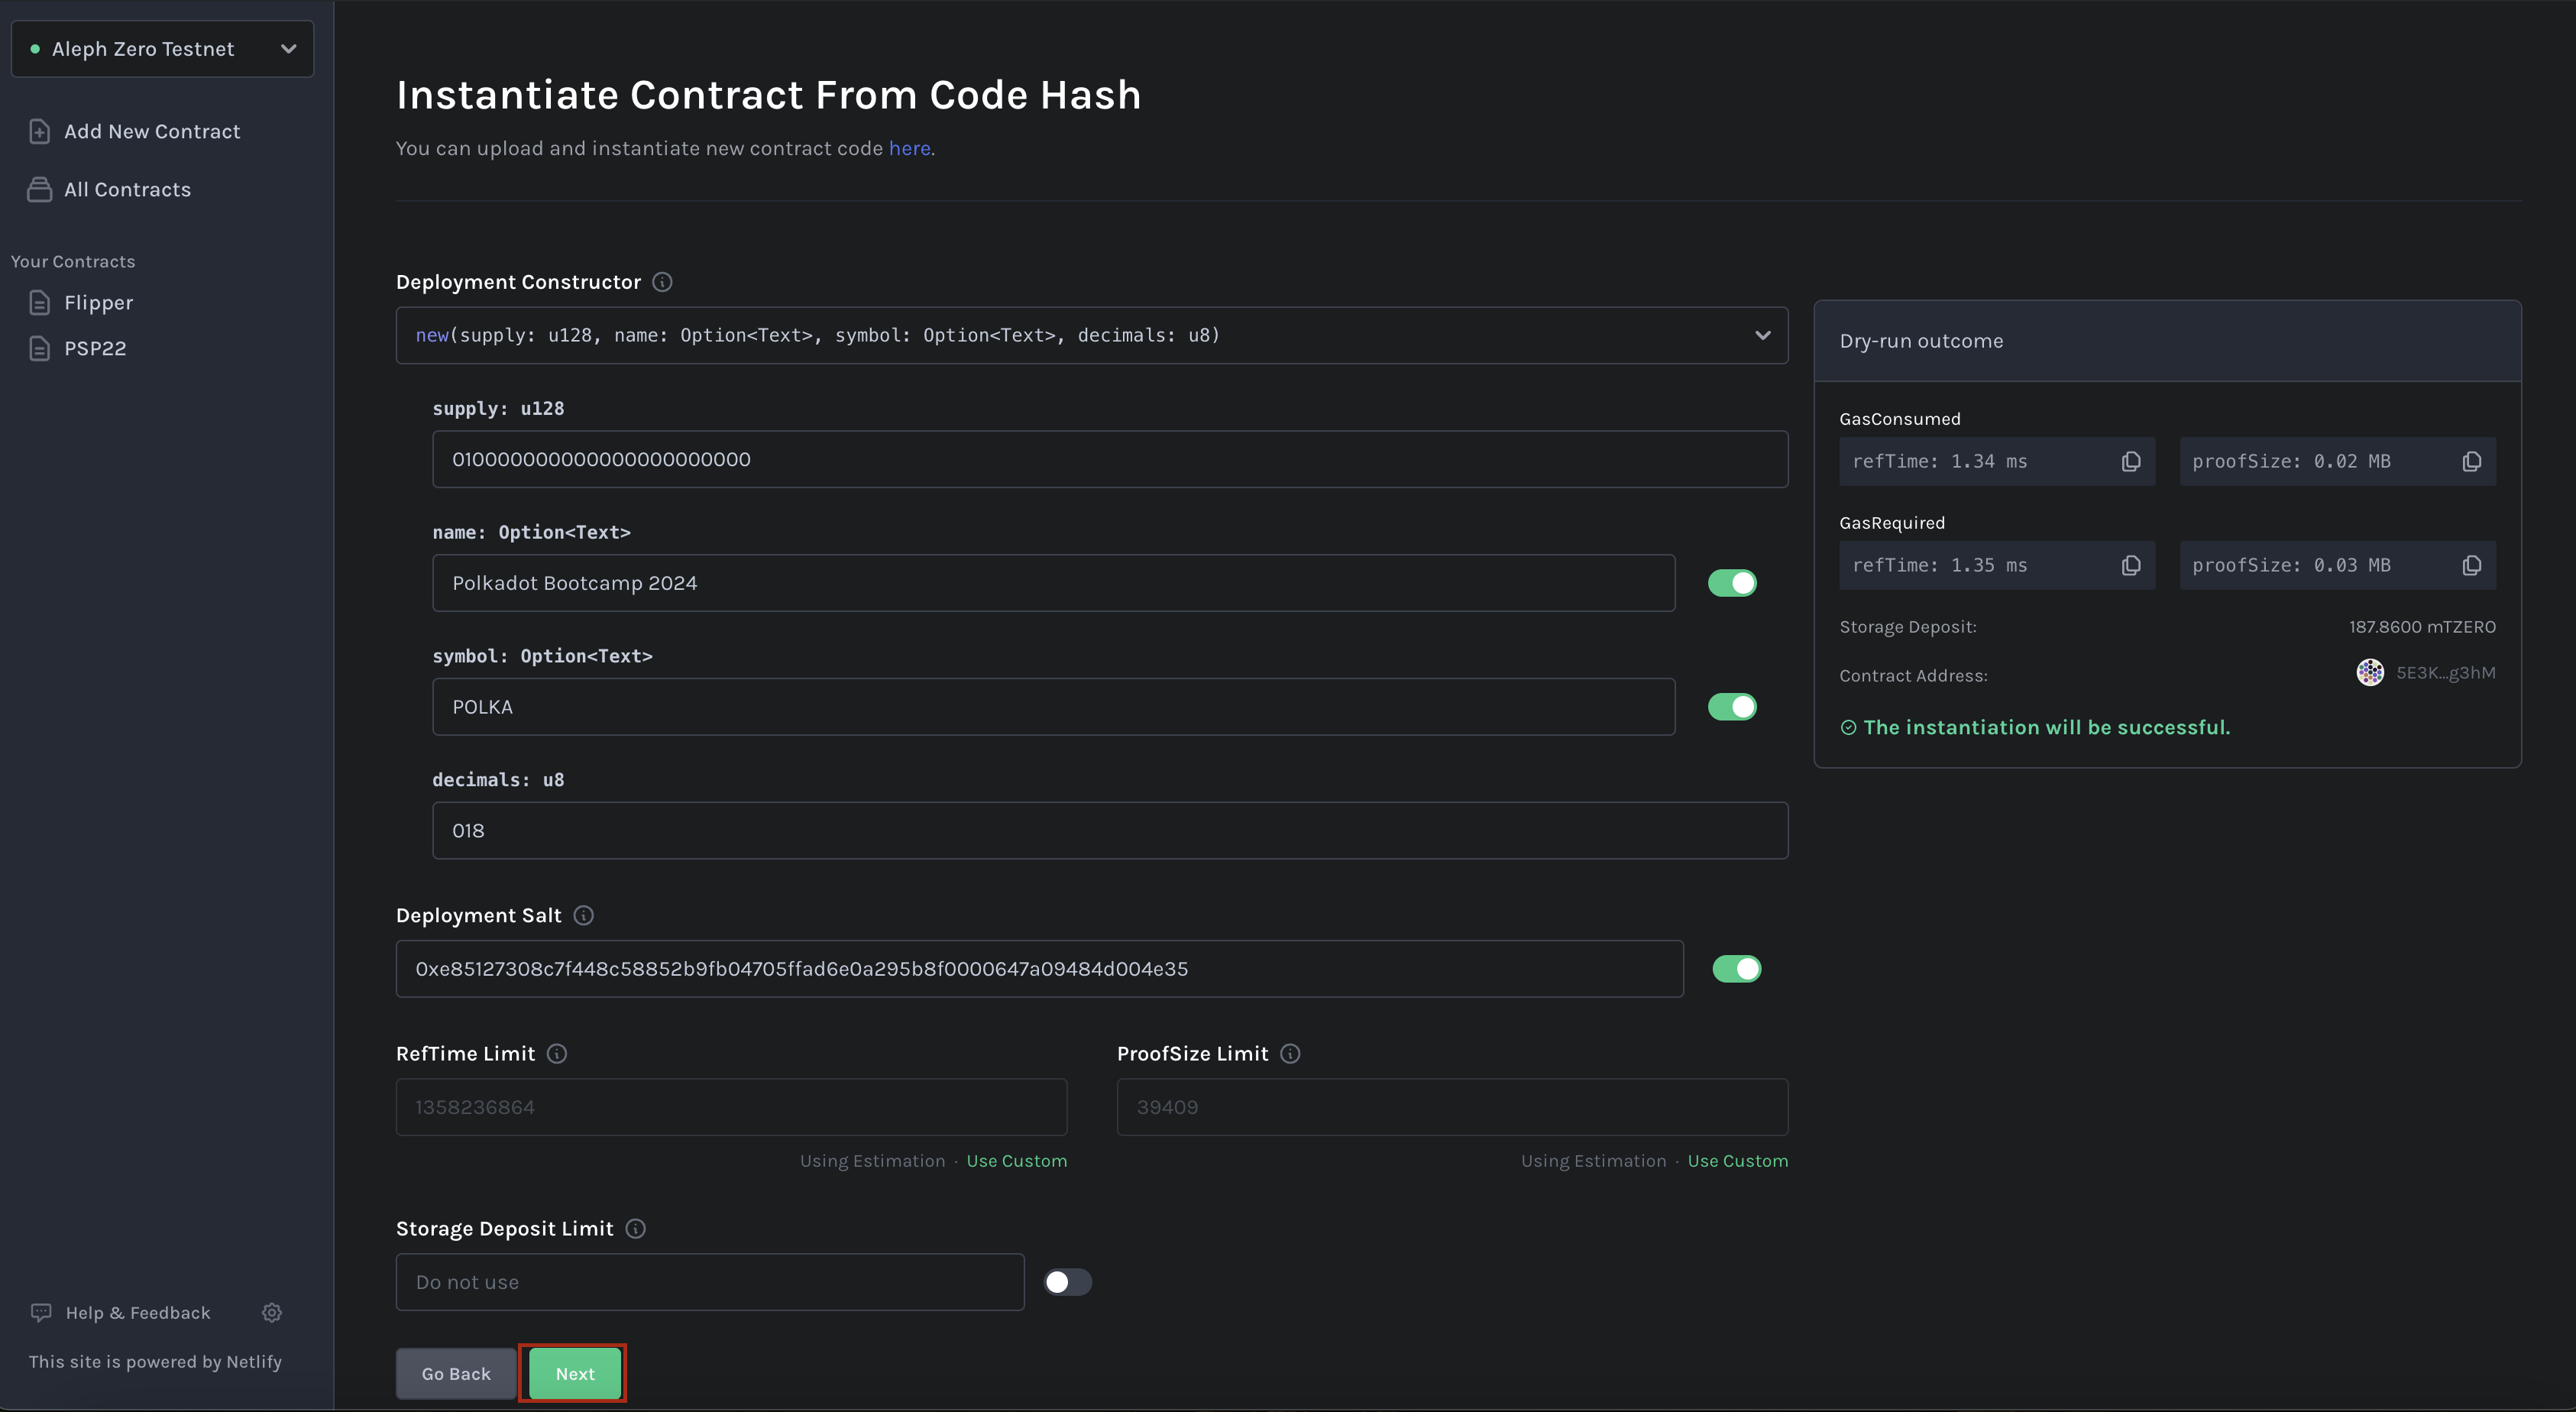The width and height of the screenshot is (2576, 1412).
Task: Click the contract address identicon
Action: (2370, 672)
